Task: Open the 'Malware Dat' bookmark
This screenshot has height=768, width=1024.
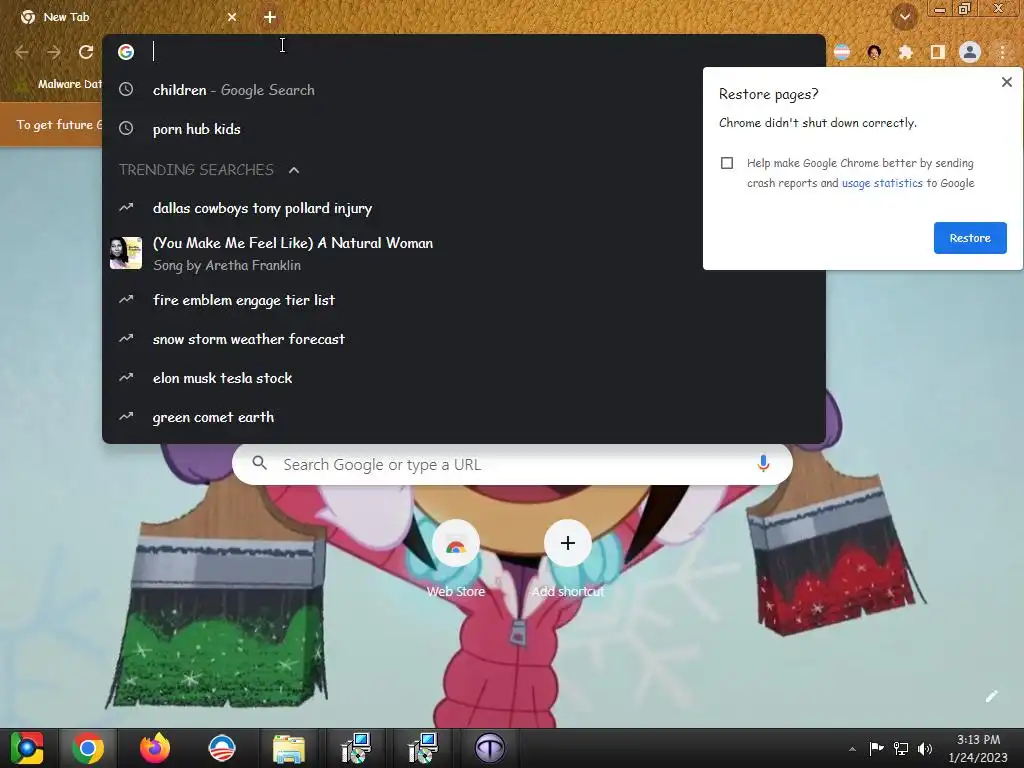Action: pos(60,84)
